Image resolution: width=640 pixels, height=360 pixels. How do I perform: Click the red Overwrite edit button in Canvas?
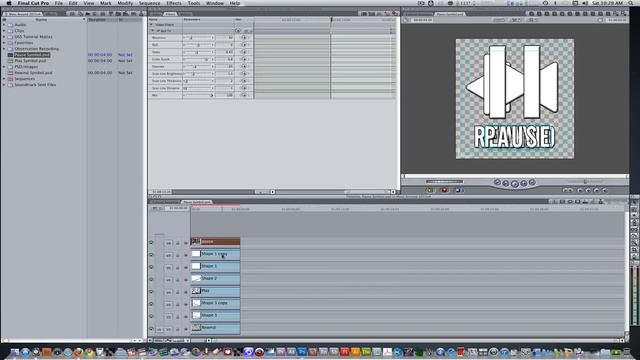tap(444, 190)
